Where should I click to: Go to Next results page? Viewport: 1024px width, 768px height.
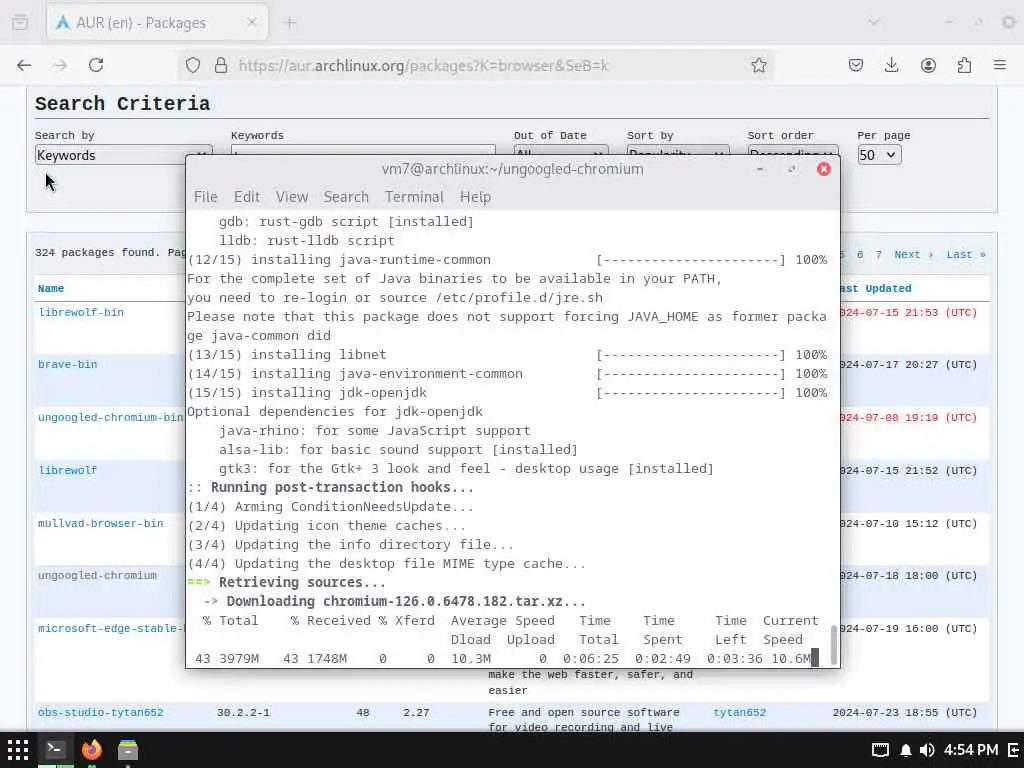tap(913, 255)
